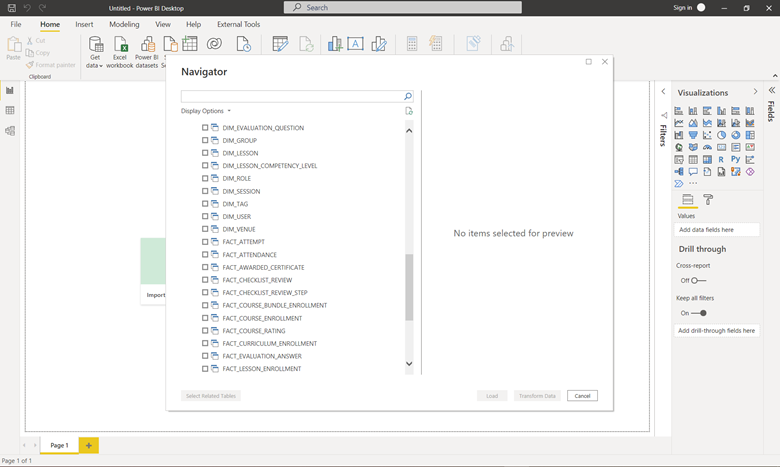Viewport: 780px width, 467px height.
Task: Click the New visual ribbon icon
Action: click(x=335, y=44)
